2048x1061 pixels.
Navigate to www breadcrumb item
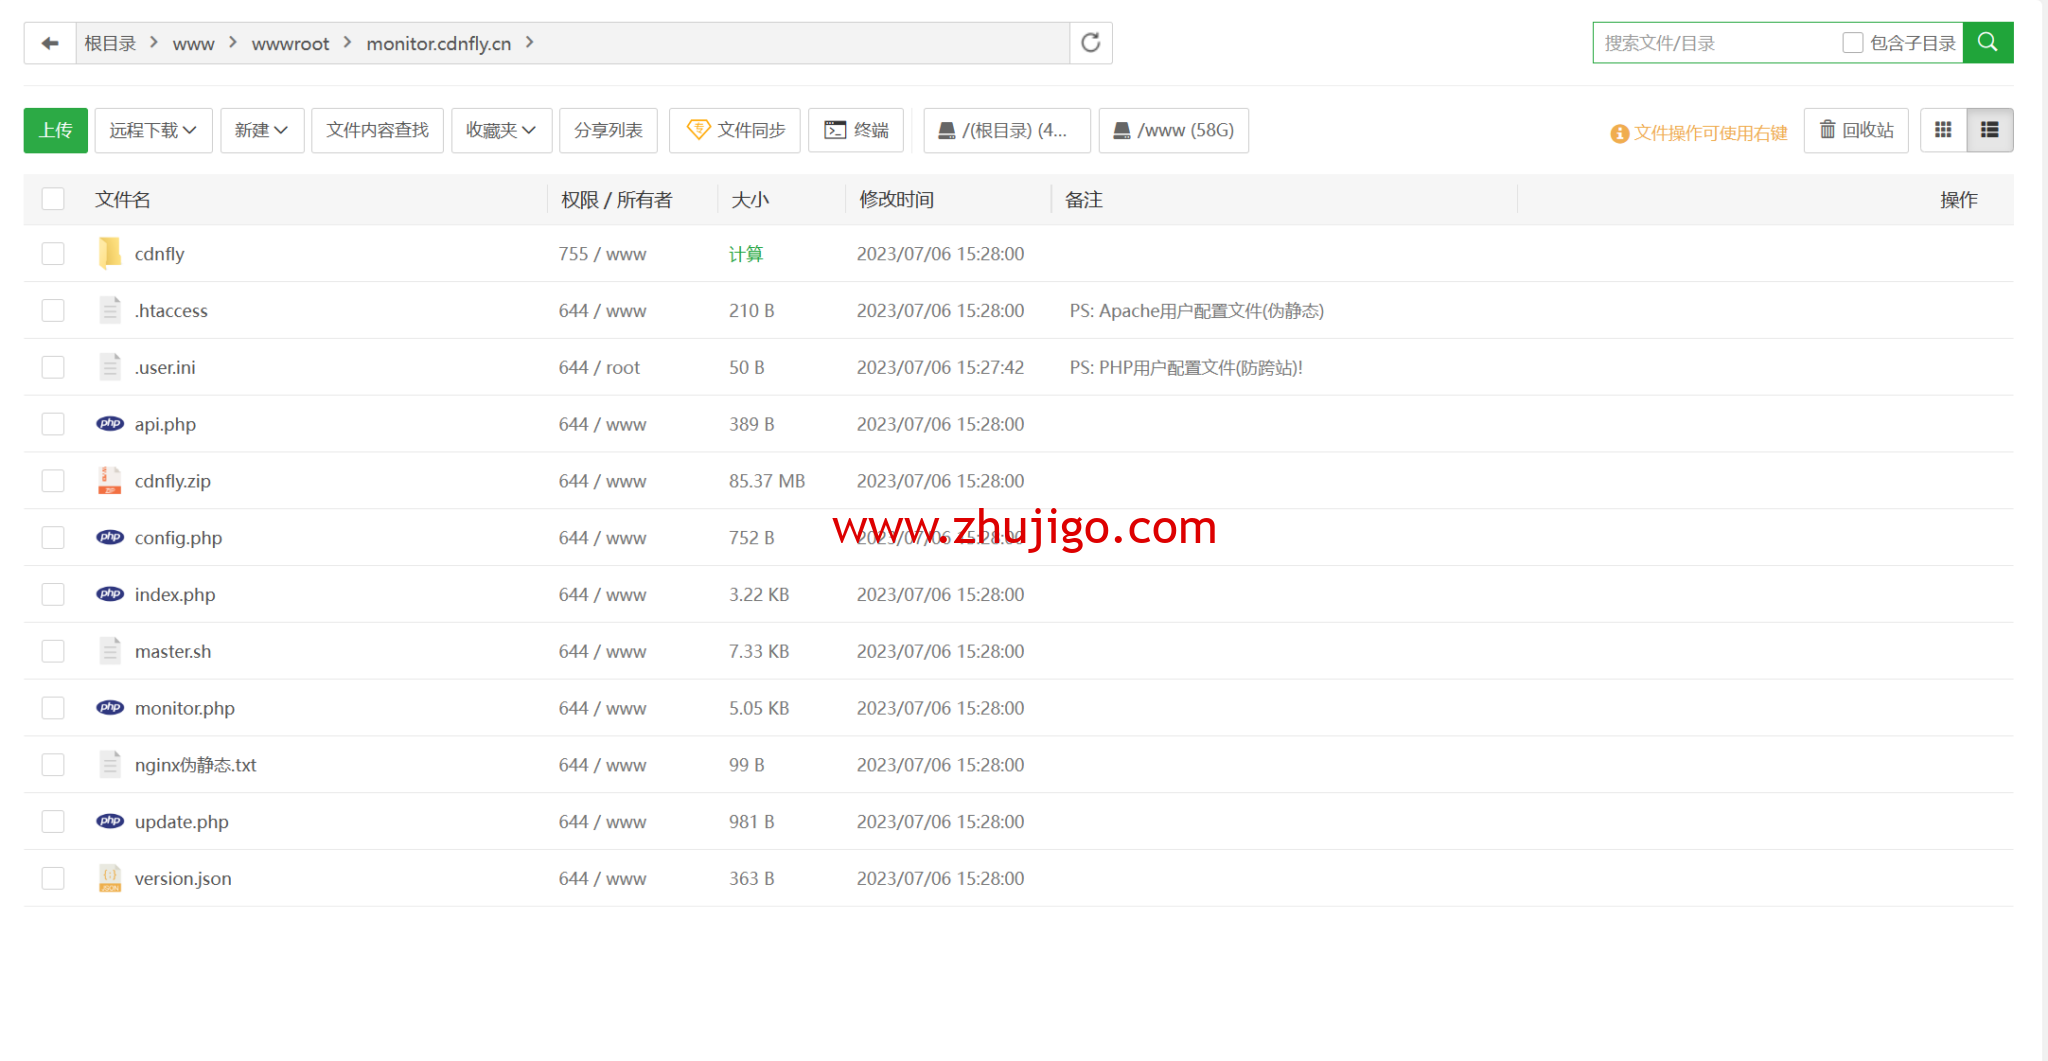tap(194, 43)
